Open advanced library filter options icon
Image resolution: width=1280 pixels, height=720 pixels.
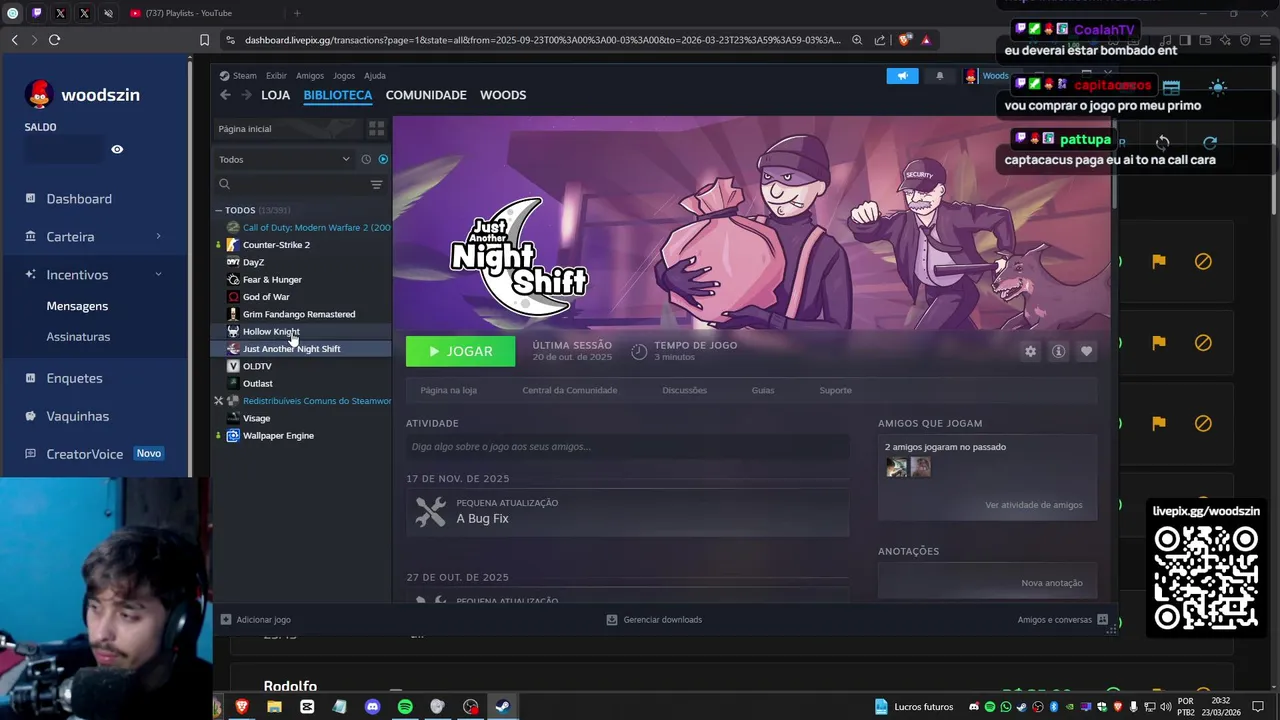376,184
